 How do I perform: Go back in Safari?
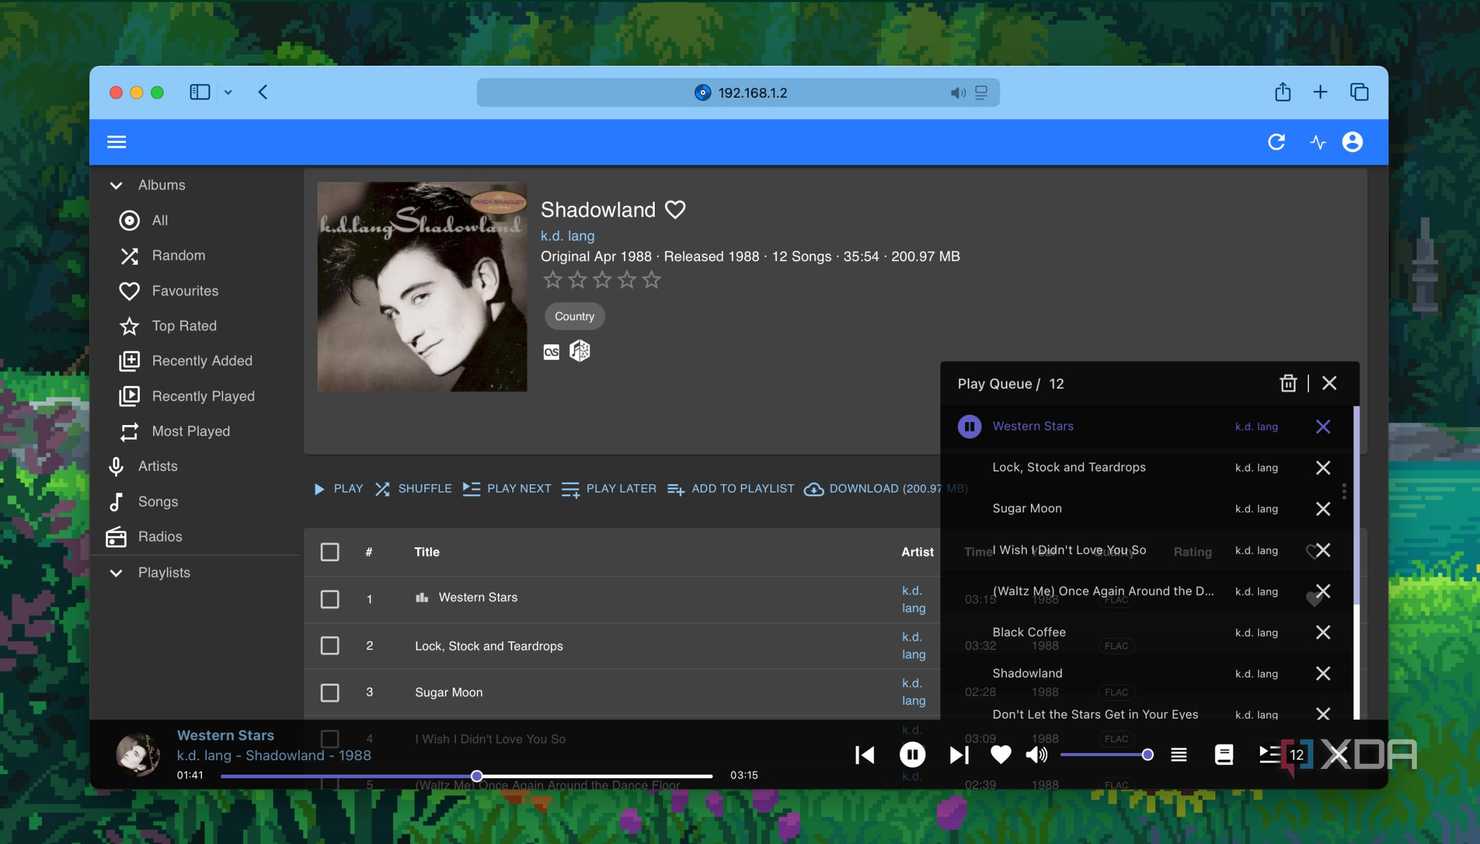pyautogui.click(x=263, y=92)
